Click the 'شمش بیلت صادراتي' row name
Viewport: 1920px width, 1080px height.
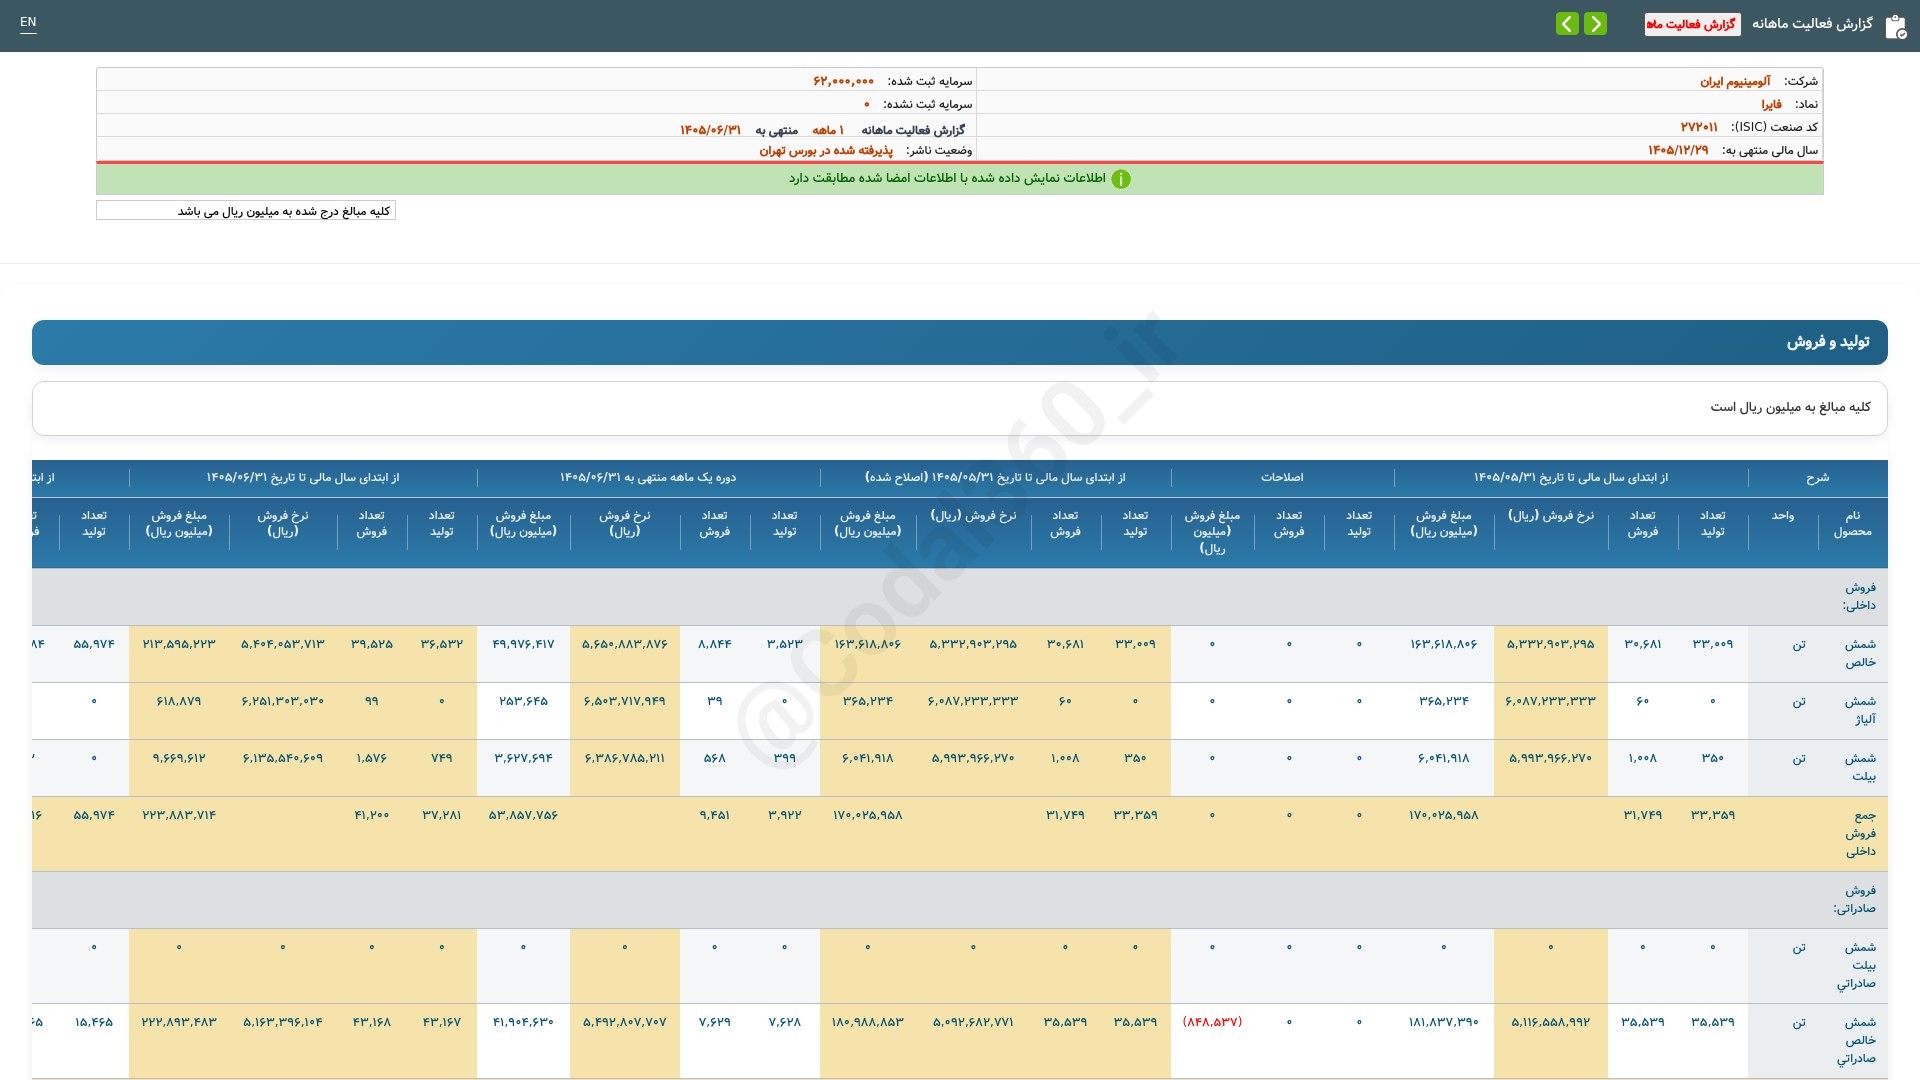coord(1856,965)
